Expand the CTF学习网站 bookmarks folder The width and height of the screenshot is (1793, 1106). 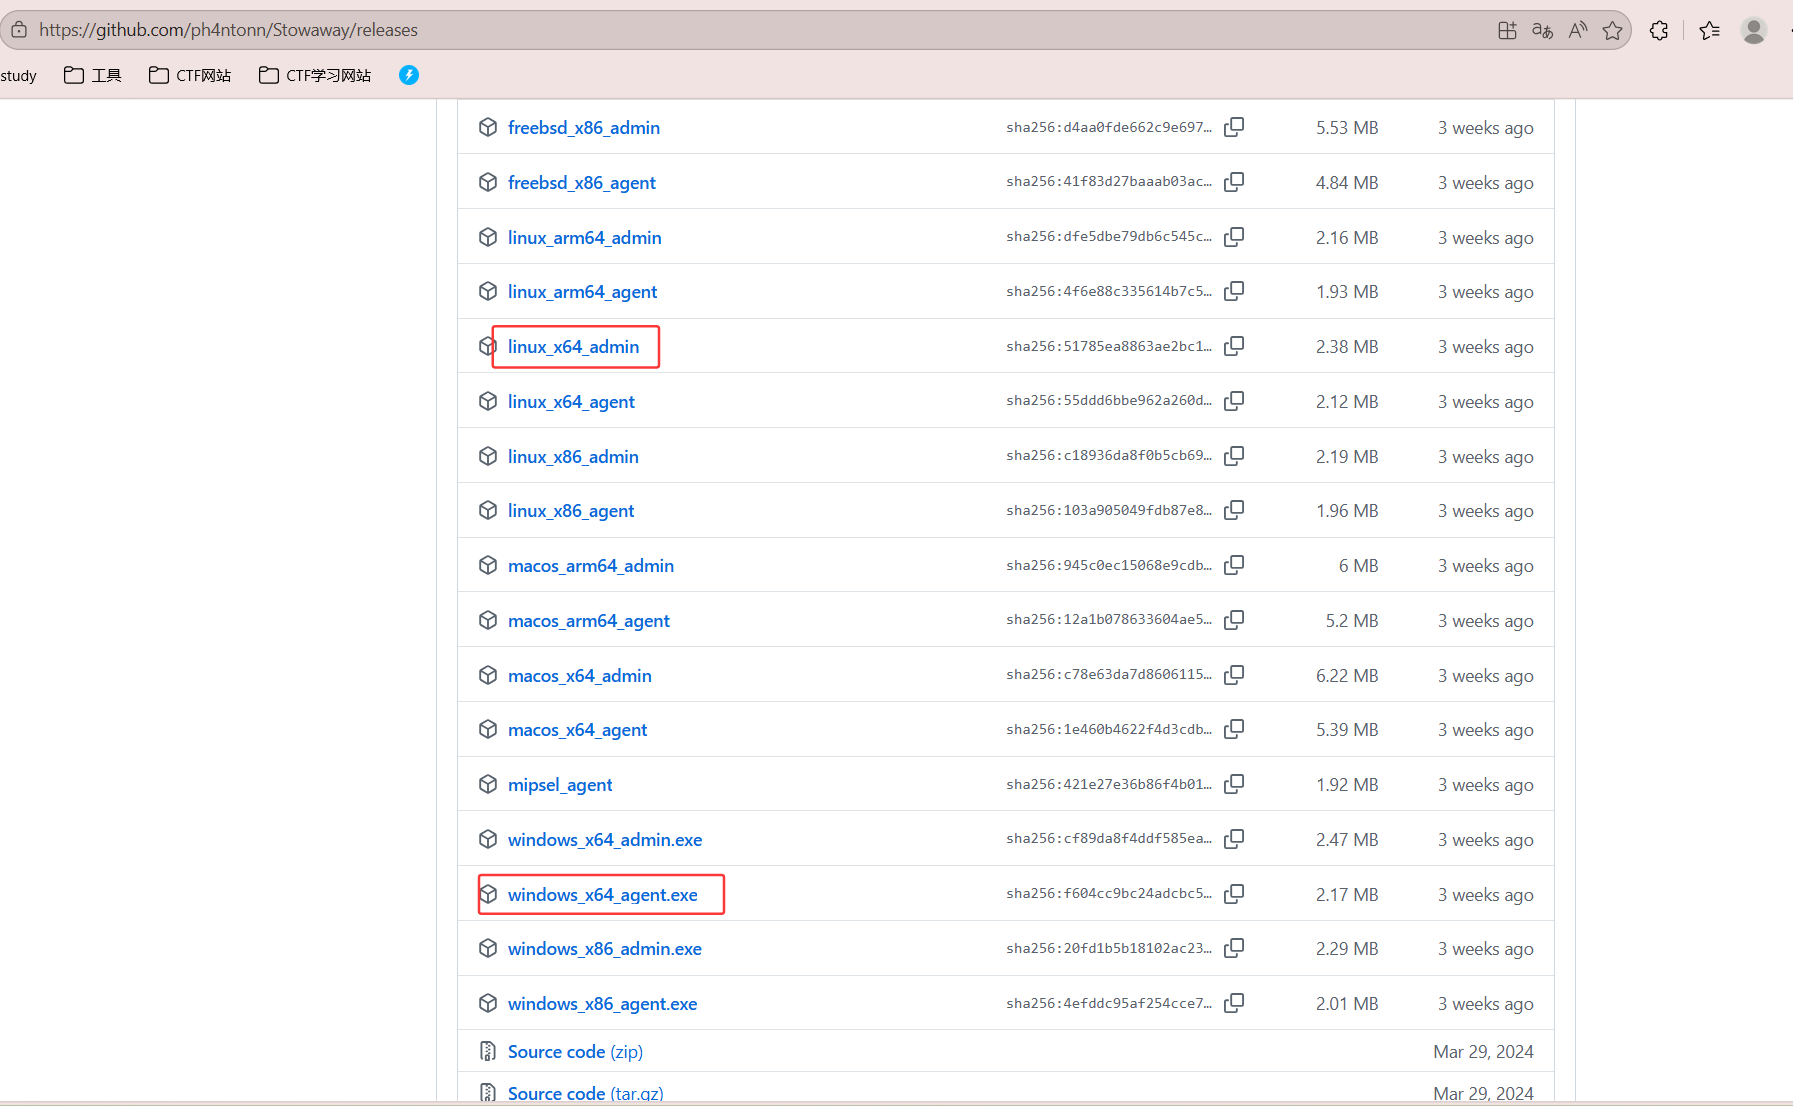pyautogui.click(x=315, y=75)
